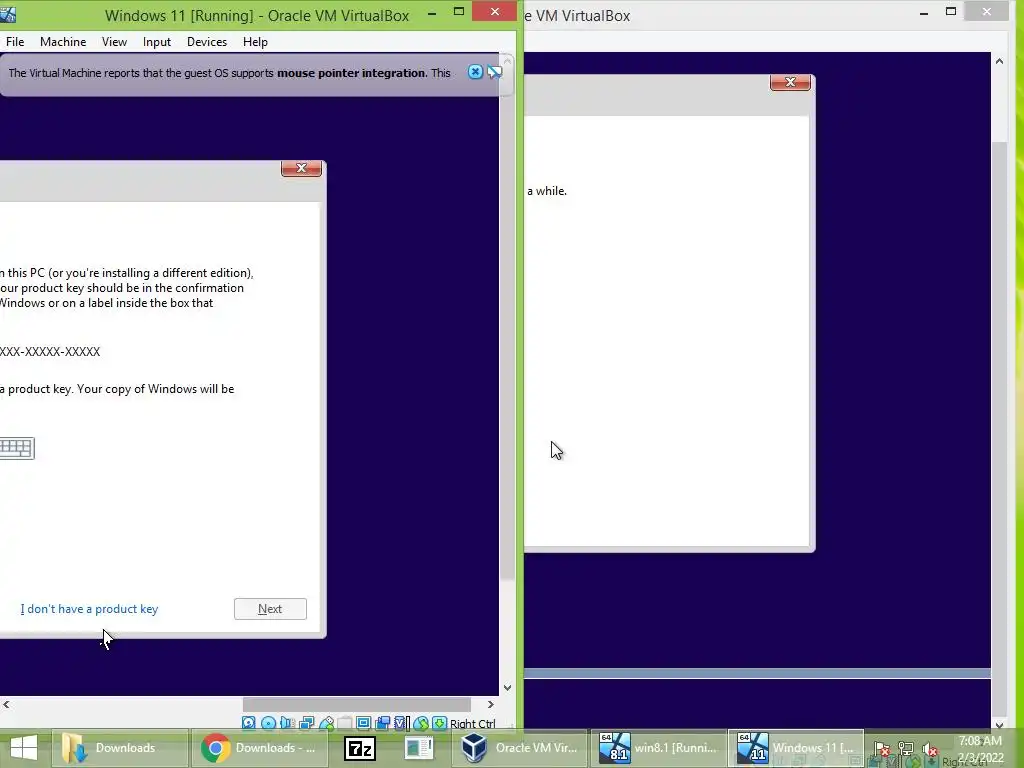Click the USB devices status icon
The image size is (1024, 768).
pyautogui.click(x=326, y=723)
